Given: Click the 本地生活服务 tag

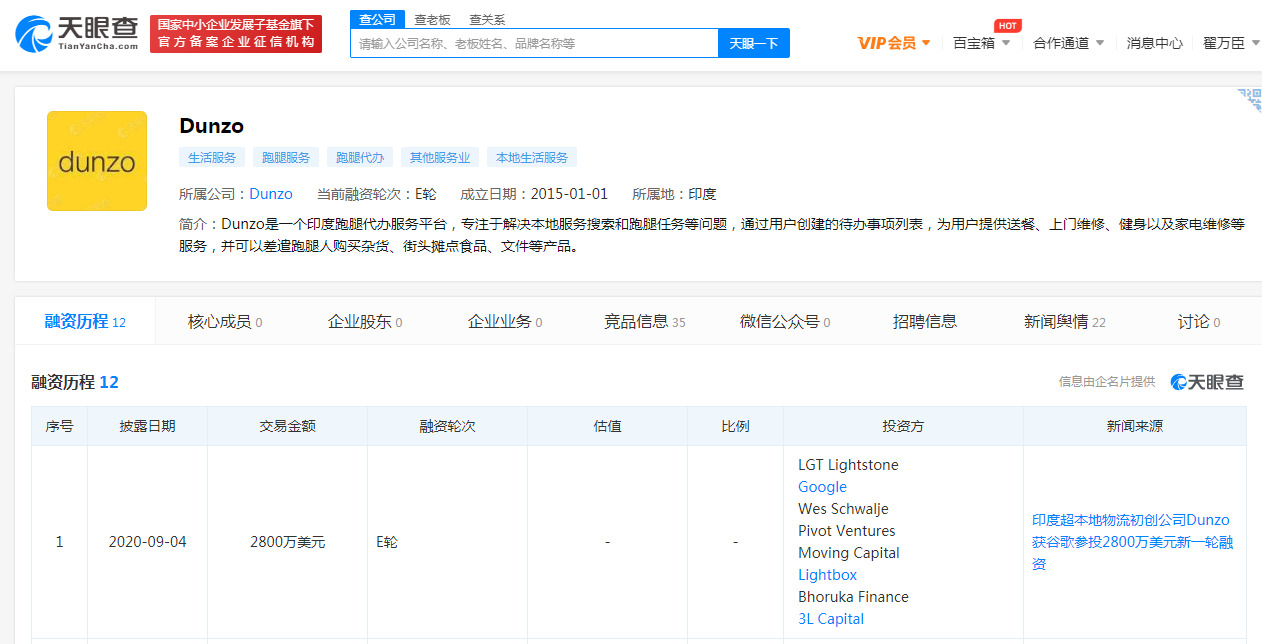Looking at the screenshot, I should pyautogui.click(x=532, y=157).
